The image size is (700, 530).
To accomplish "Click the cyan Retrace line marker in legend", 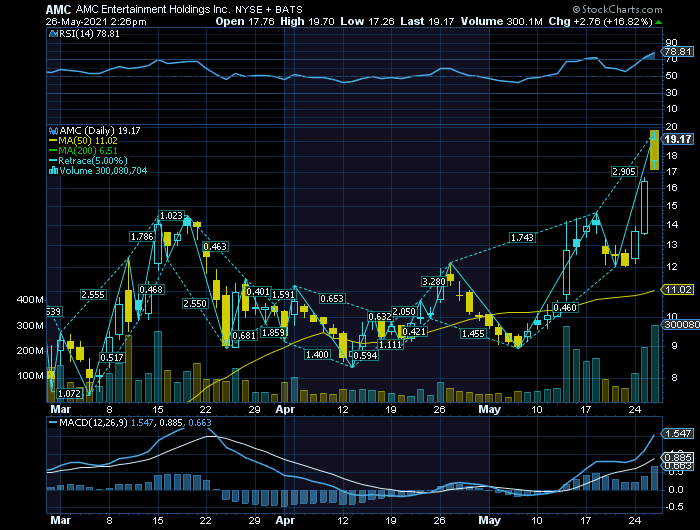I will pos(53,161).
